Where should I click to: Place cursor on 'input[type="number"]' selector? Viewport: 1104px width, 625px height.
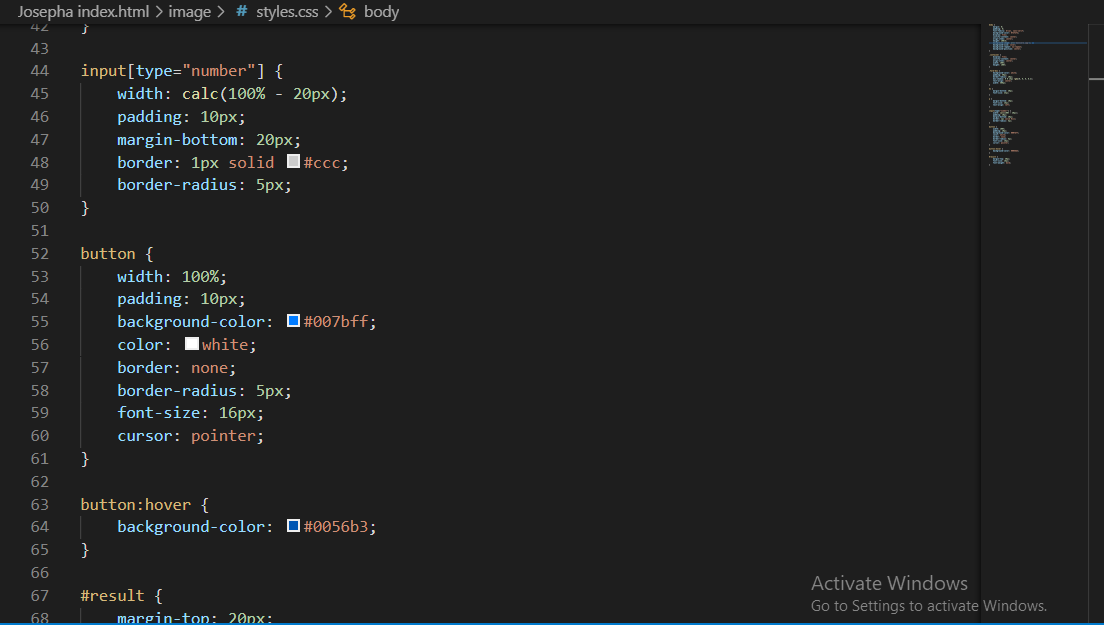pos(172,71)
